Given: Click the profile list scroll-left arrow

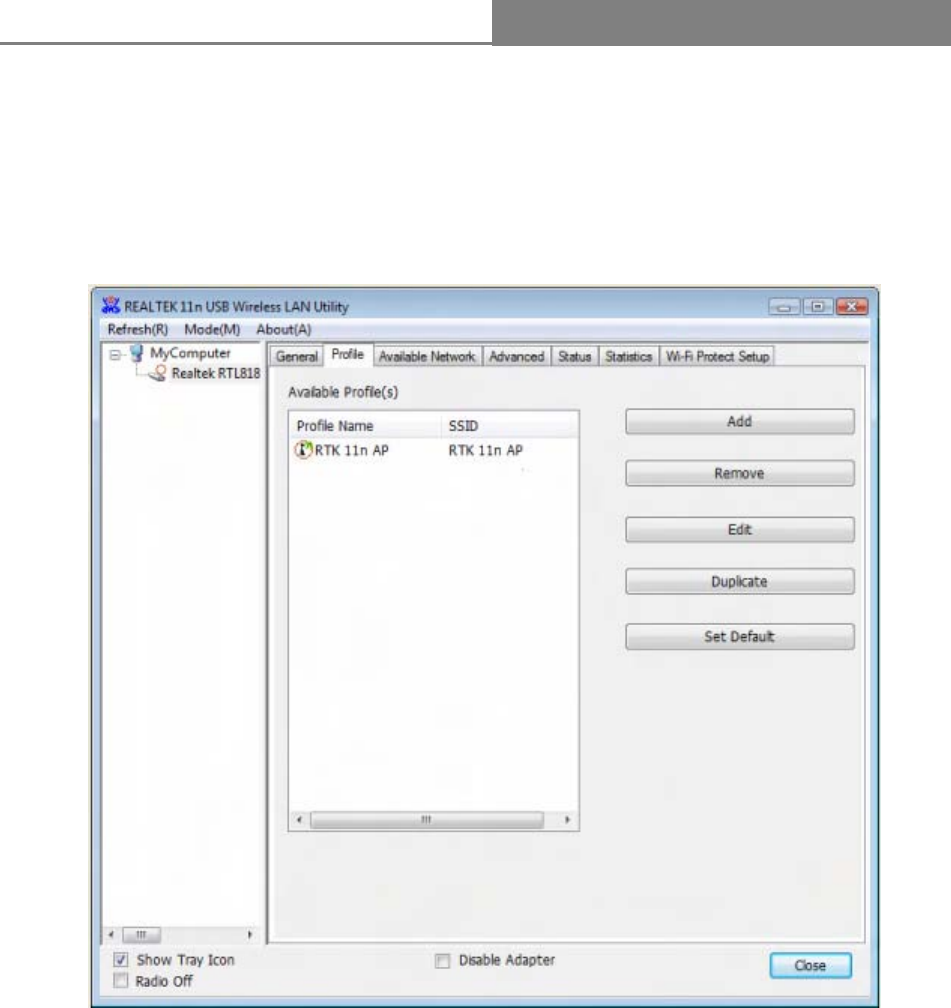Looking at the screenshot, I should point(299,820).
